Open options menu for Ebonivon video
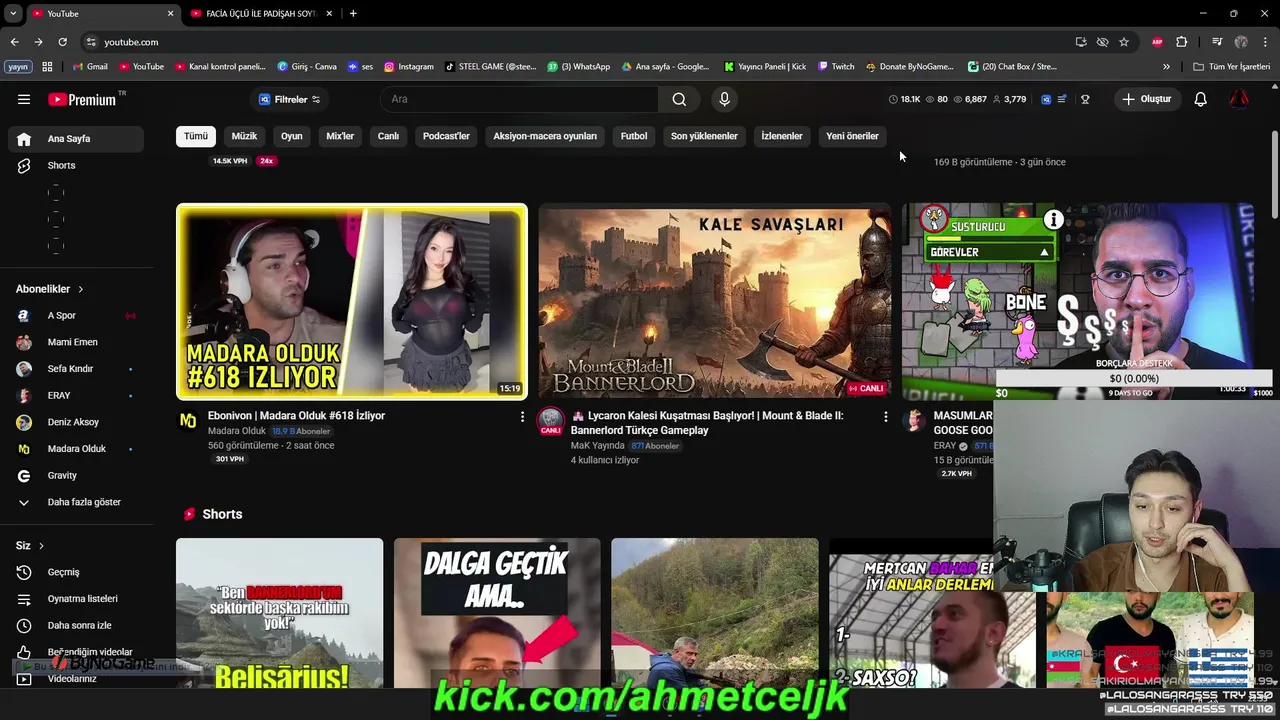Viewport: 1280px width, 720px height. point(522,416)
